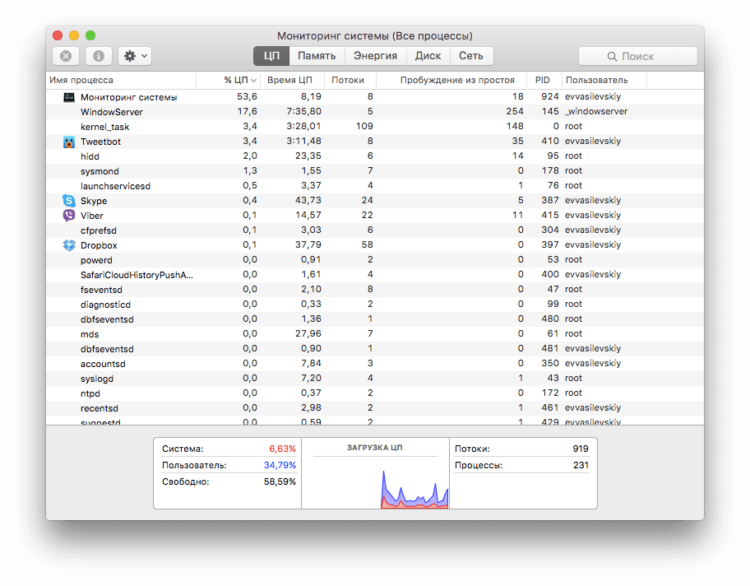Click the Свободно 58,59% value
750x586 pixels.
click(280, 482)
